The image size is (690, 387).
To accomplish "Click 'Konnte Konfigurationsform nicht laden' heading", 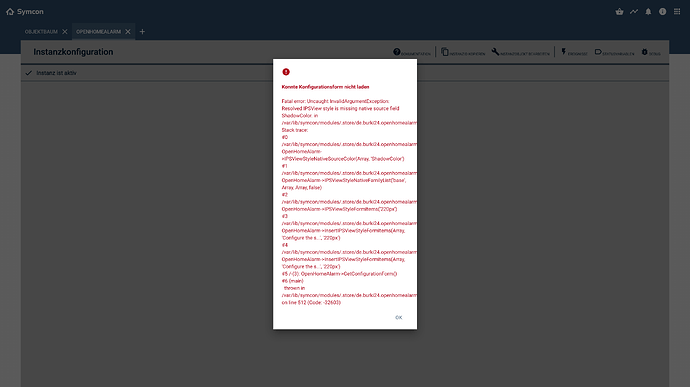I will (x=325, y=87).
